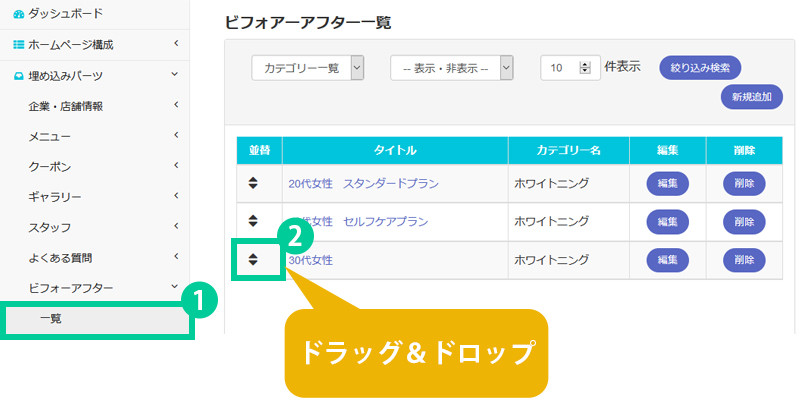Open the カテゴリー一覧 dropdown
The height and width of the screenshot is (407, 800).
(308, 67)
